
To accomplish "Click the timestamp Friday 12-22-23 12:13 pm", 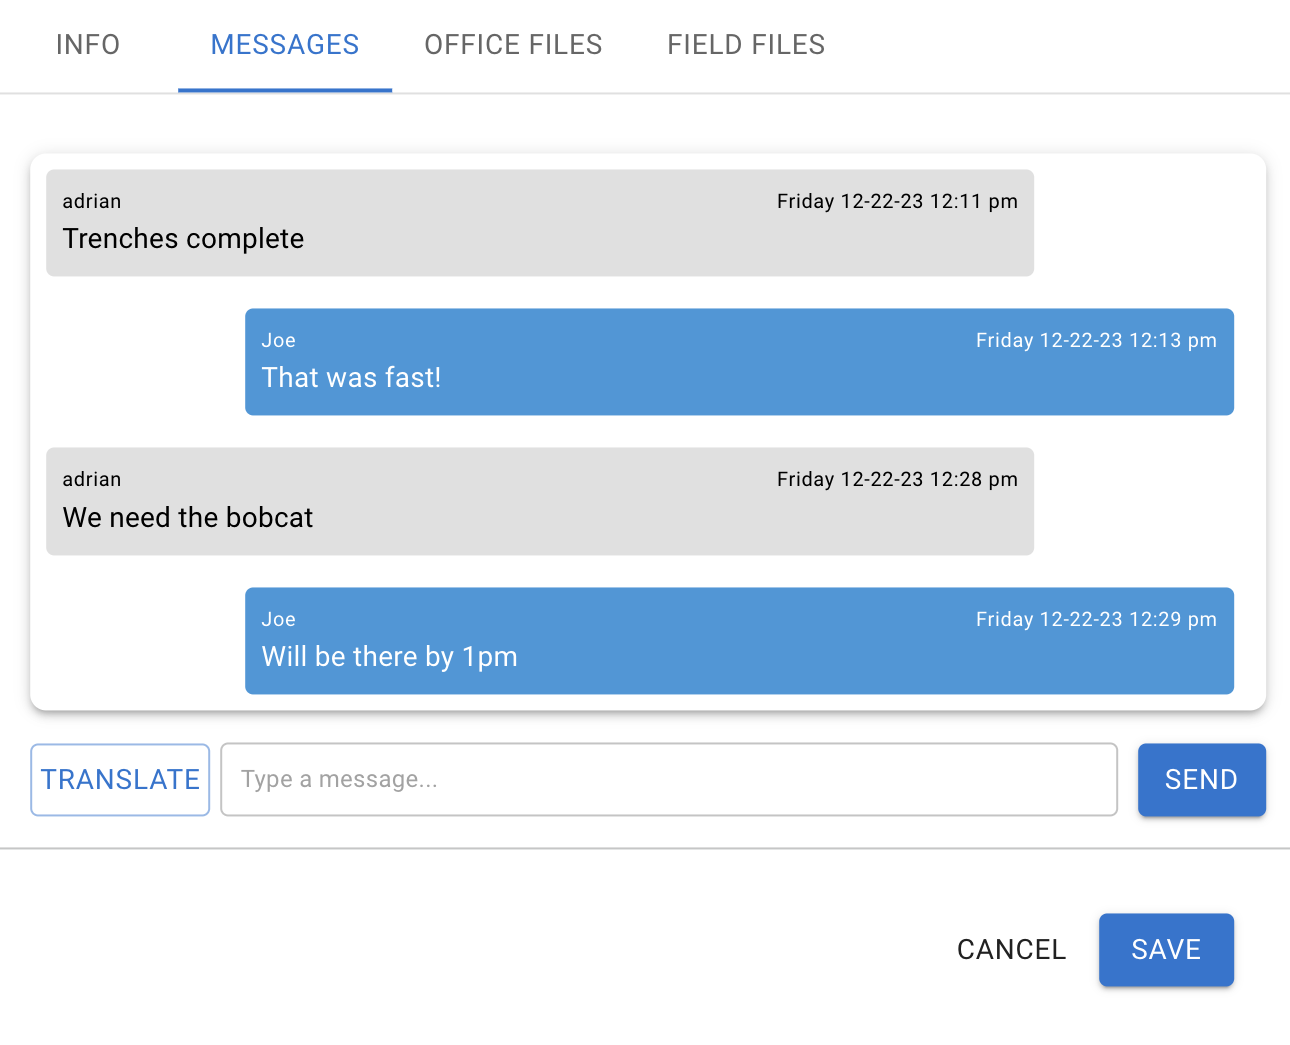I will (1096, 340).
